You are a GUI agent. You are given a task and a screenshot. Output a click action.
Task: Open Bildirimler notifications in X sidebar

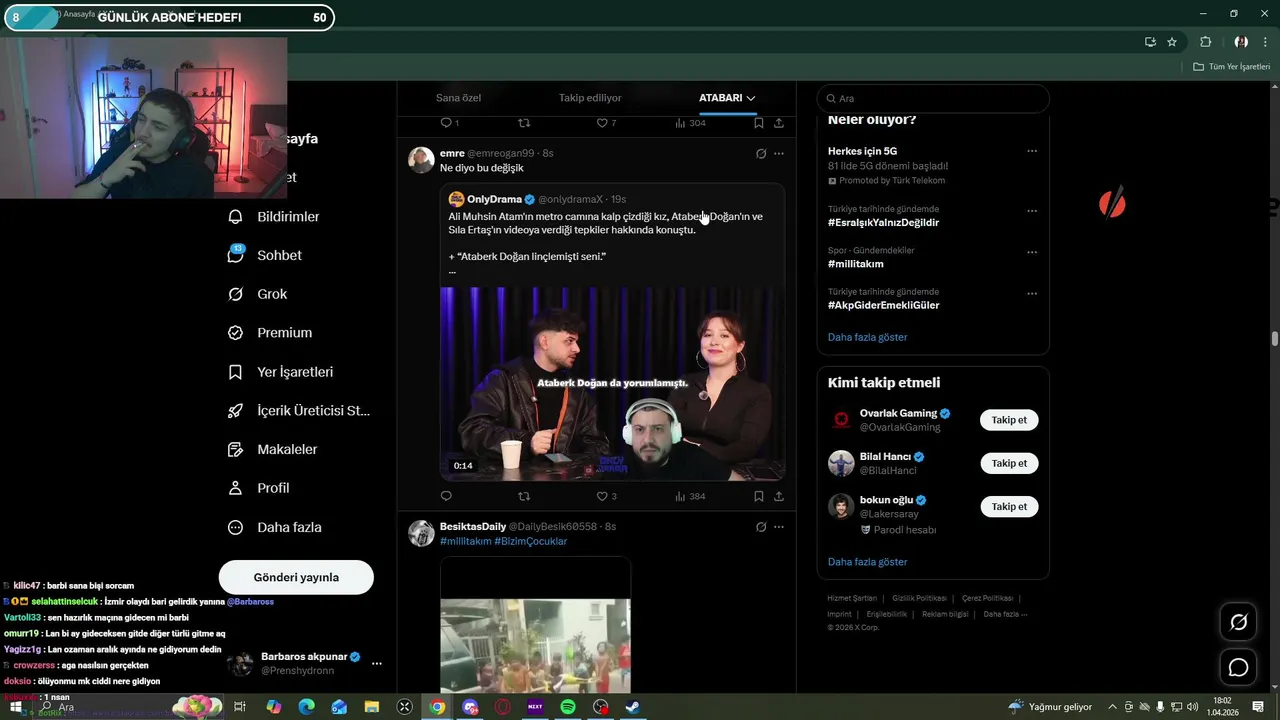coord(274,217)
